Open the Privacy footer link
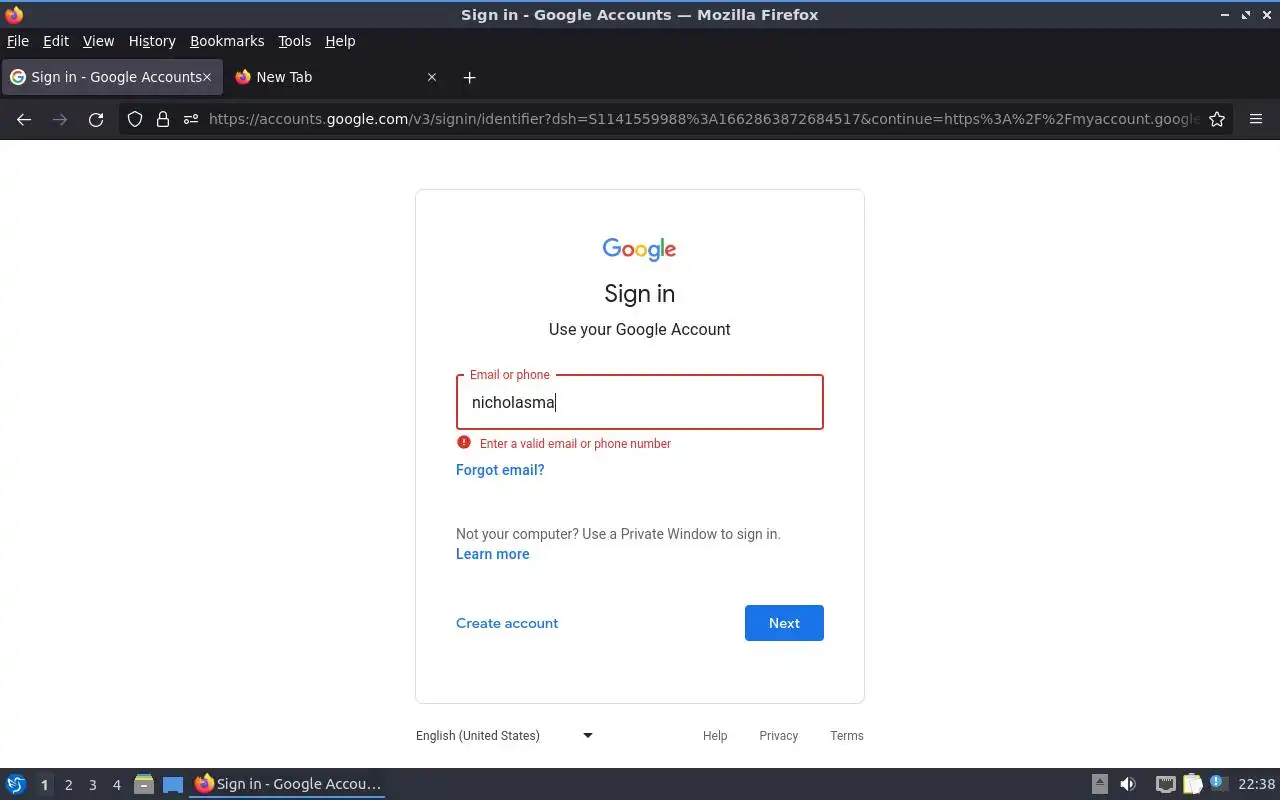Screen dimensions: 1280x800 [778, 736]
